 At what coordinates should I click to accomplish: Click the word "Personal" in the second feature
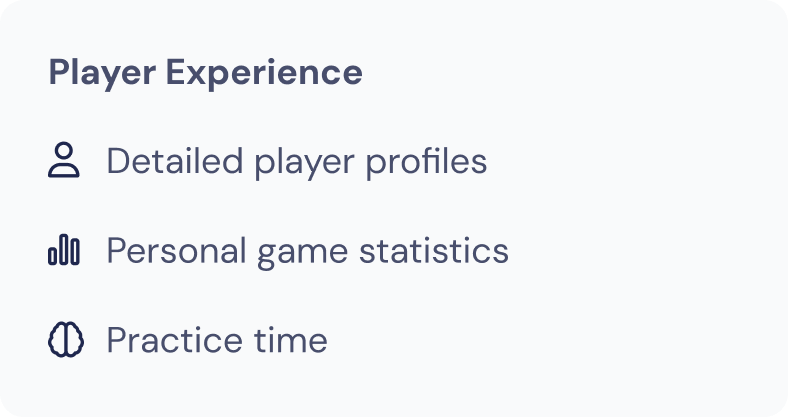click(x=176, y=250)
